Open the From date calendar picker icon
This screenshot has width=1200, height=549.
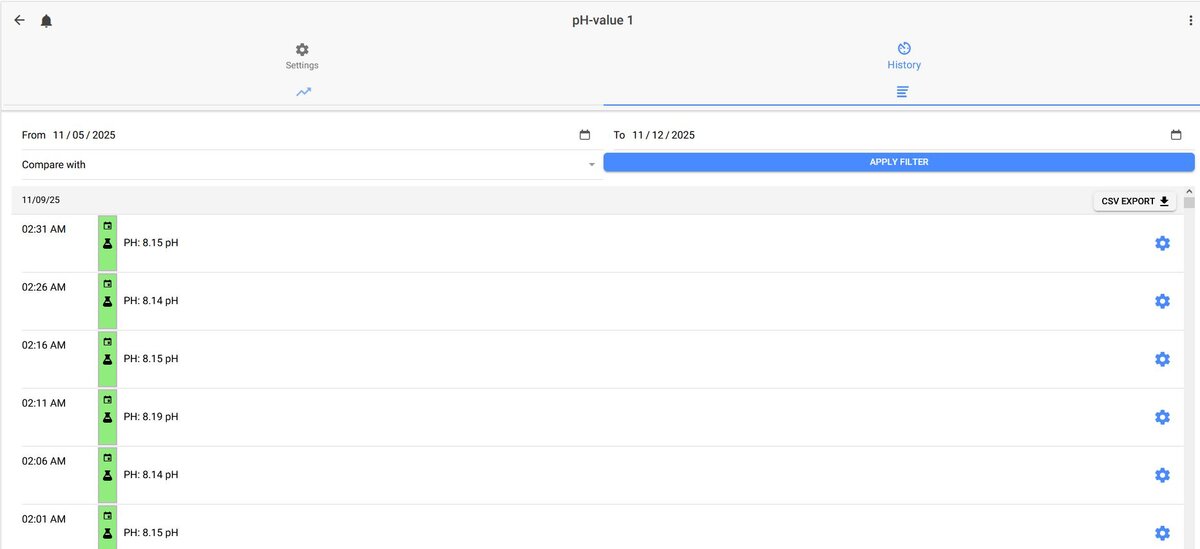coord(585,135)
